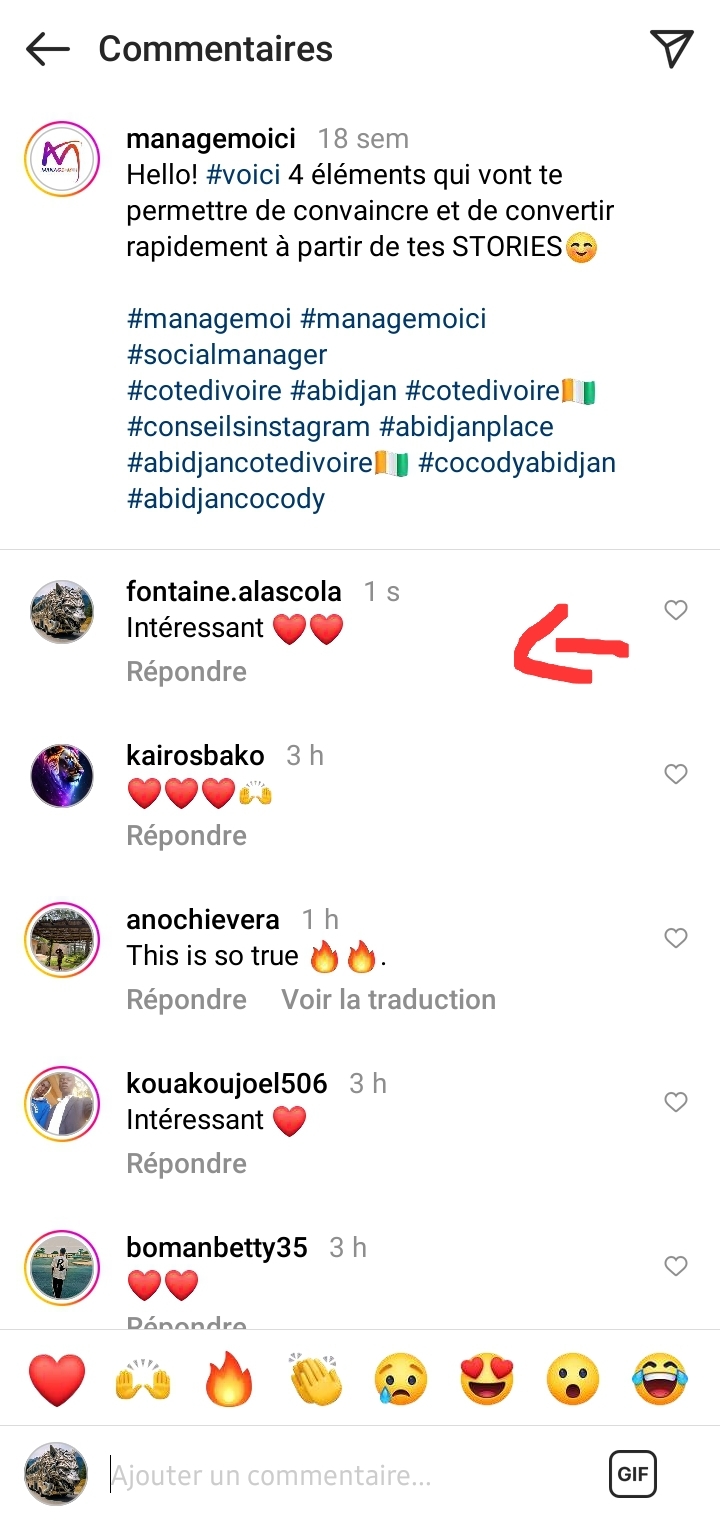Image resolution: width=720 pixels, height=1522 pixels.
Task: Open the #conseilsinstagram hashtag
Action: (249, 427)
